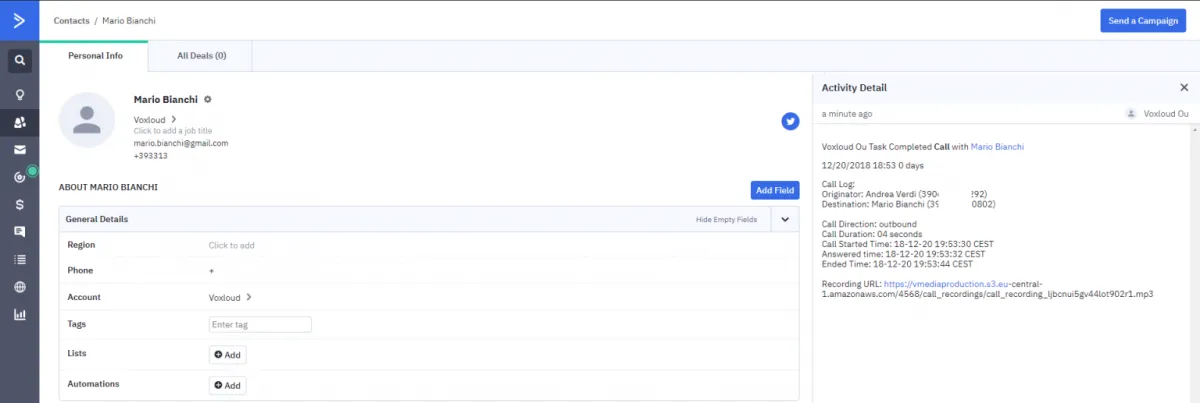The height and width of the screenshot is (403, 1200).
Task: Switch to the All Deals (0) tab
Action: (x=201, y=56)
